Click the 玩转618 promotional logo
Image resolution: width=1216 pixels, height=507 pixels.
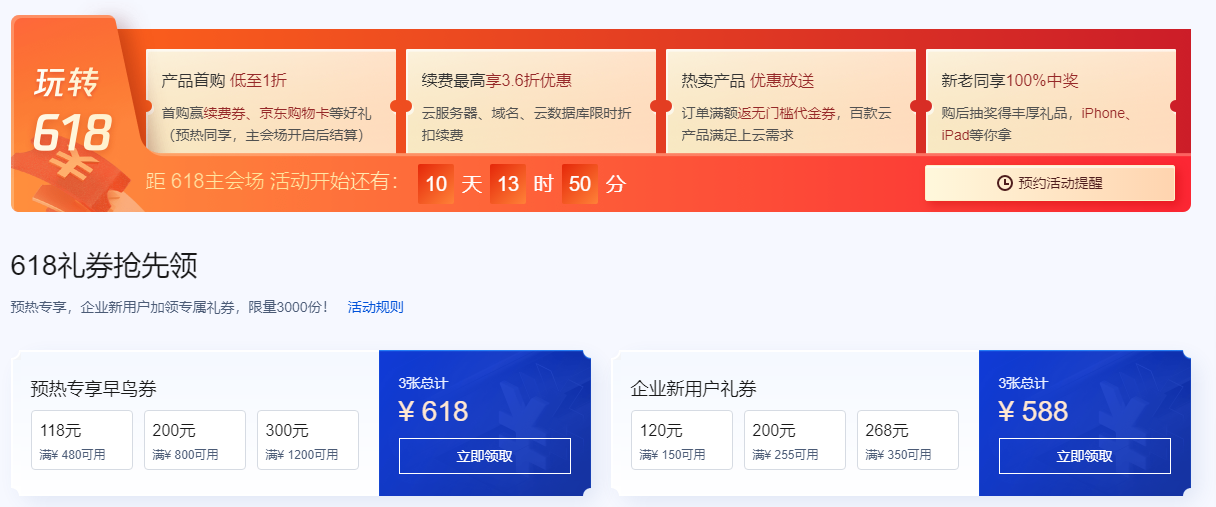(72, 112)
